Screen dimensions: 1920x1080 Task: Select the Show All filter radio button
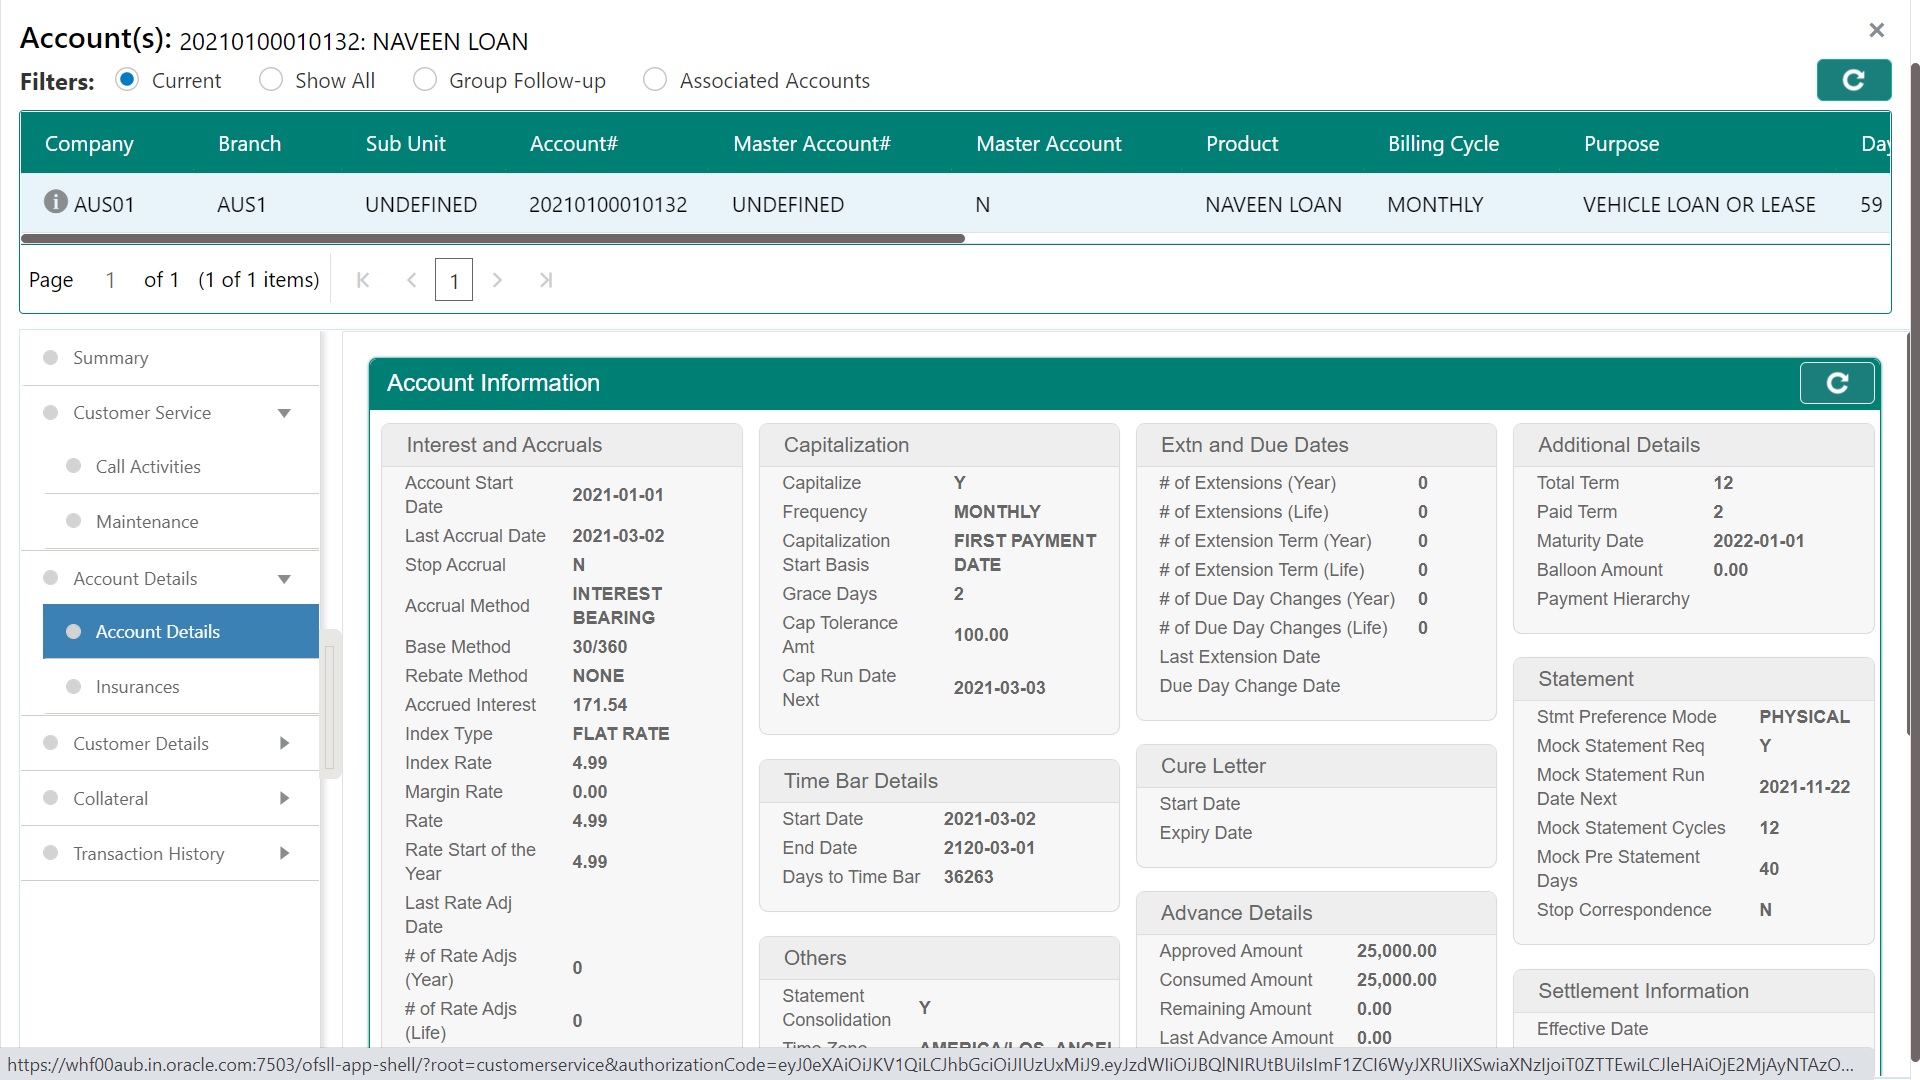point(271,80)
